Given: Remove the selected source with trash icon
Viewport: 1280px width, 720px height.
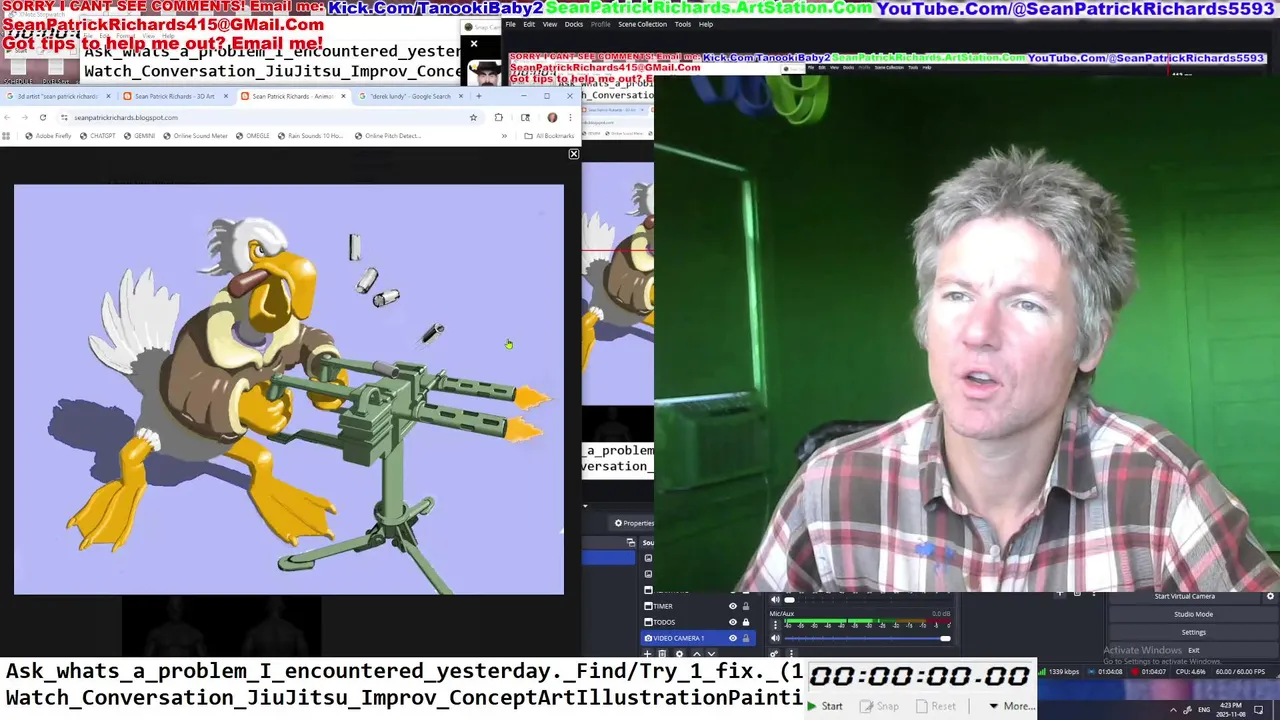Looking at the screenshot, I should pyautogui.click(x=663, y=654).
